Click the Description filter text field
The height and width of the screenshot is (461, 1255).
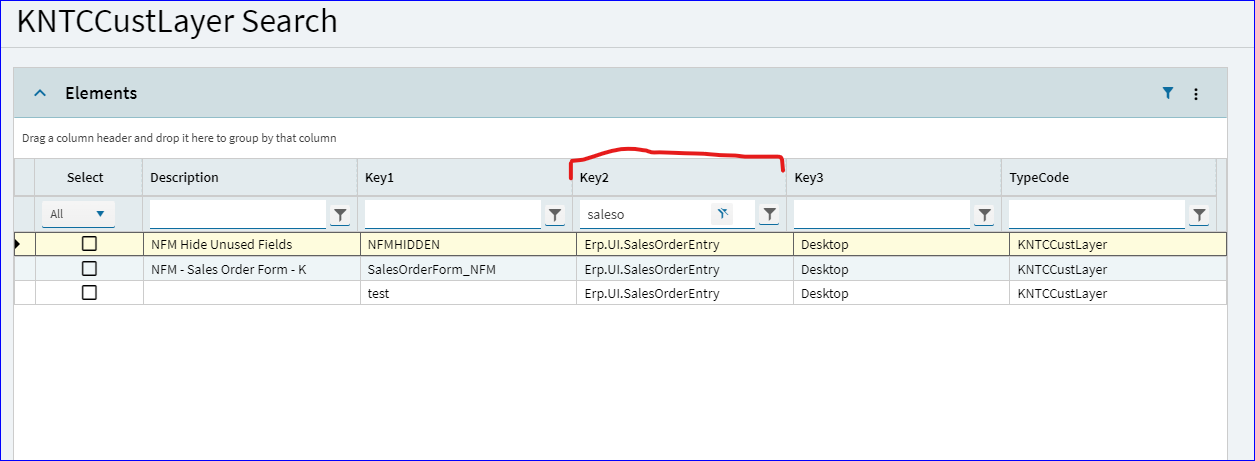pos(238,214)
